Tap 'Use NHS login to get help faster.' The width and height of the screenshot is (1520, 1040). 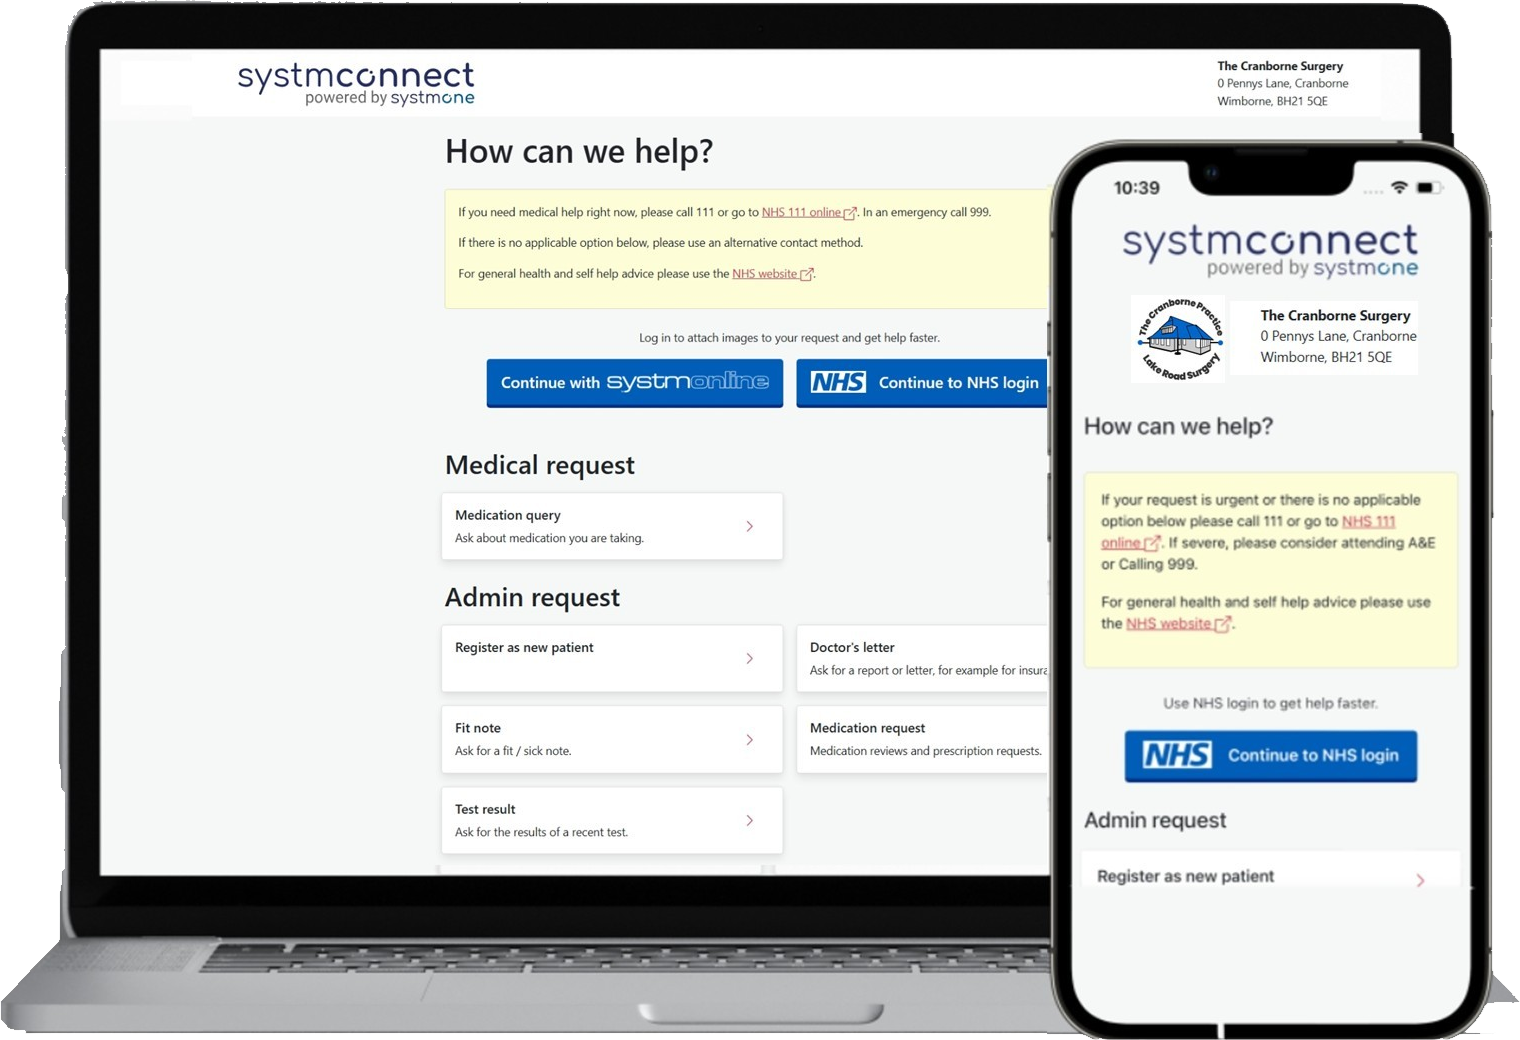click(x=1270, y=703)
